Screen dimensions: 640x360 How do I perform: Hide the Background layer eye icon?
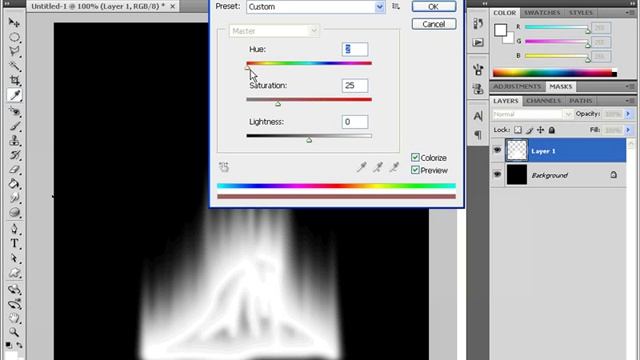click(497, 174)
